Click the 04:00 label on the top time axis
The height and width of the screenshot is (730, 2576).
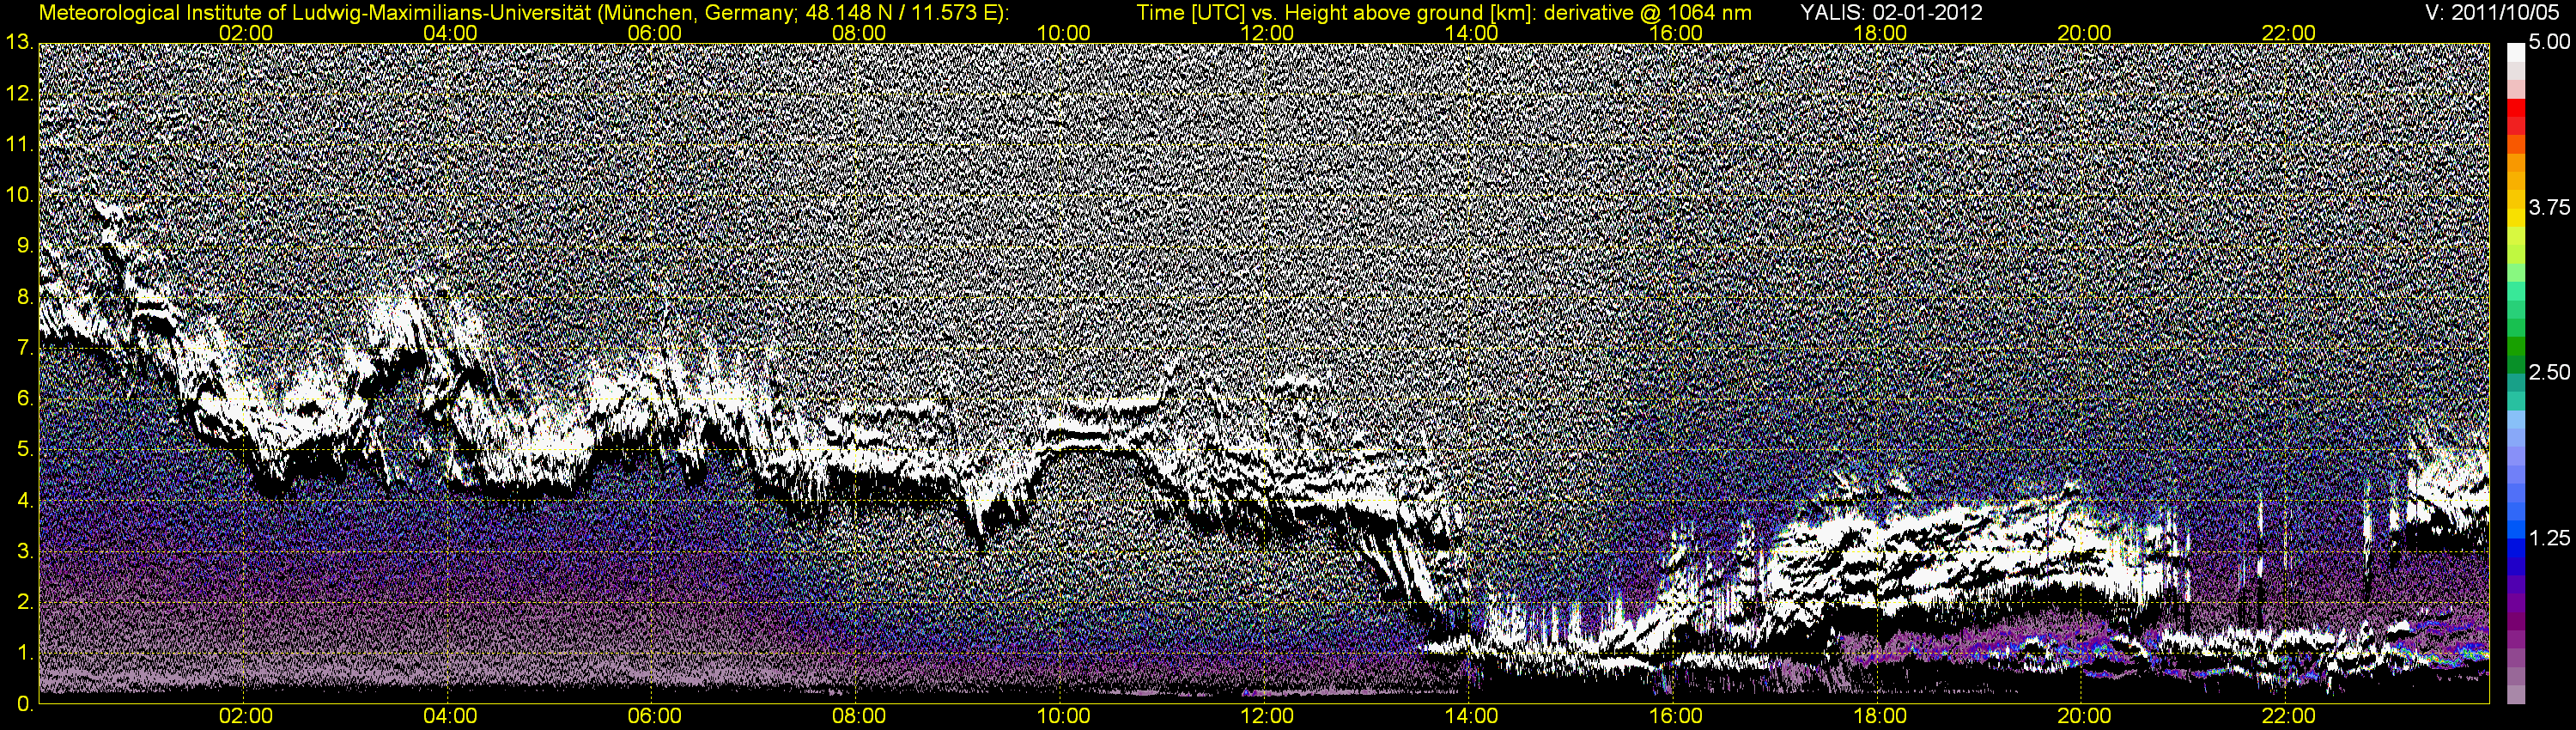point(450,33)
